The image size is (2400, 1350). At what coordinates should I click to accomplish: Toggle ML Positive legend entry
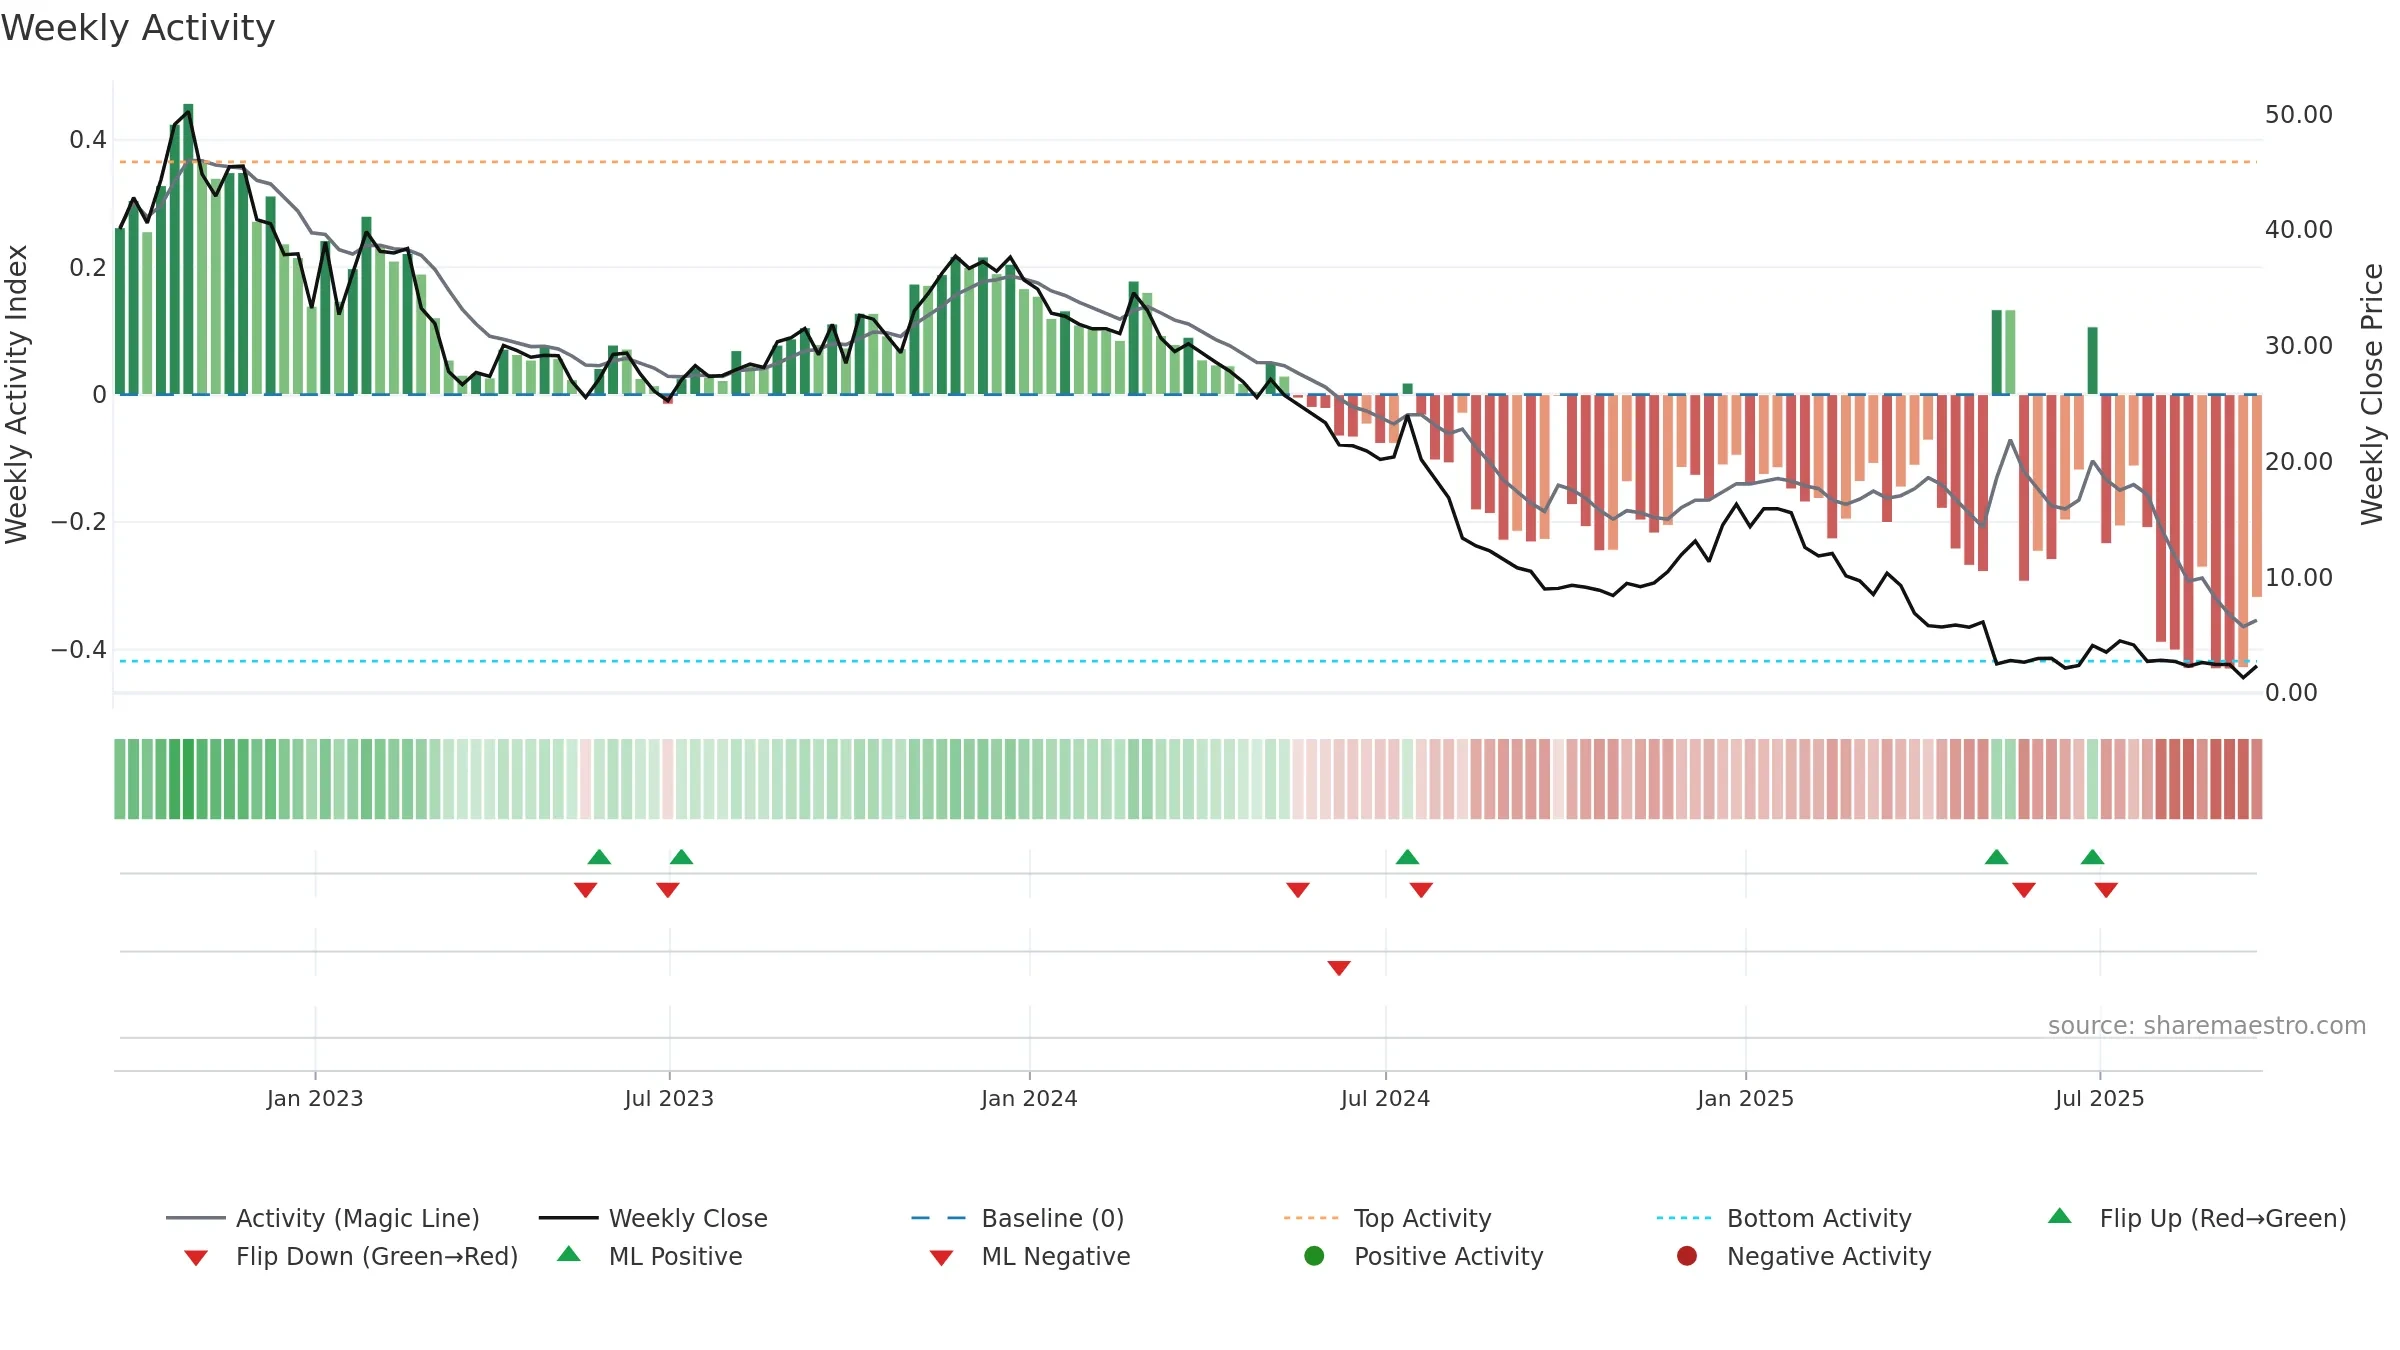click(x=650, y=1256)
